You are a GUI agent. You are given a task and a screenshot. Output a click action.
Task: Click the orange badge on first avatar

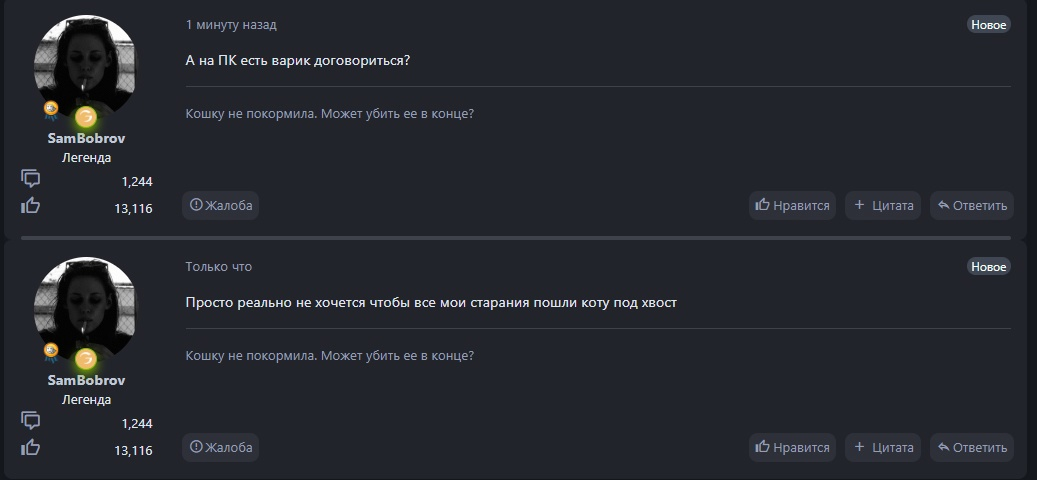(85, 116)
